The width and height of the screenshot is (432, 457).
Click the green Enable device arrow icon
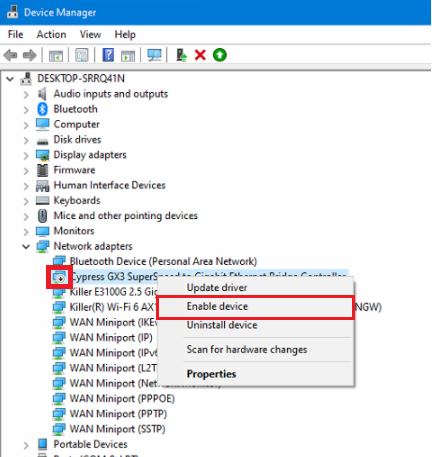pos(220,55)
